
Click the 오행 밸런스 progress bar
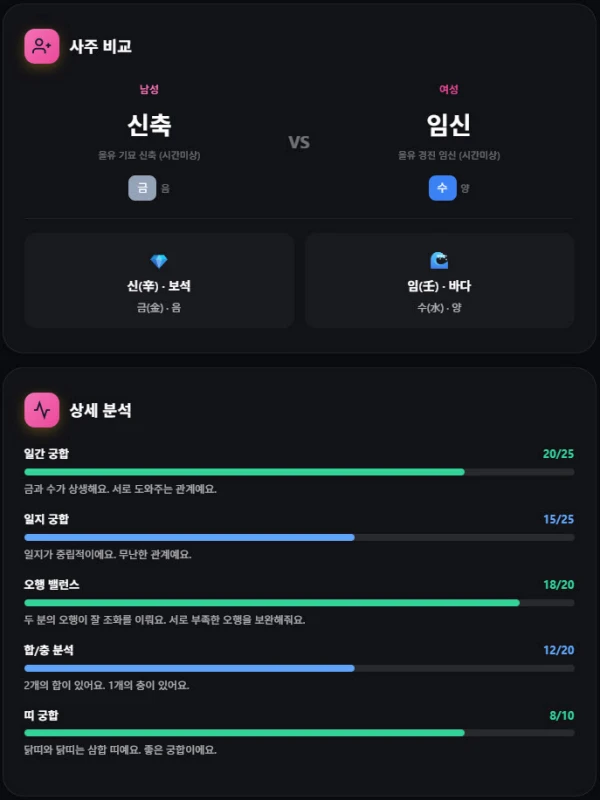point(299,603)
